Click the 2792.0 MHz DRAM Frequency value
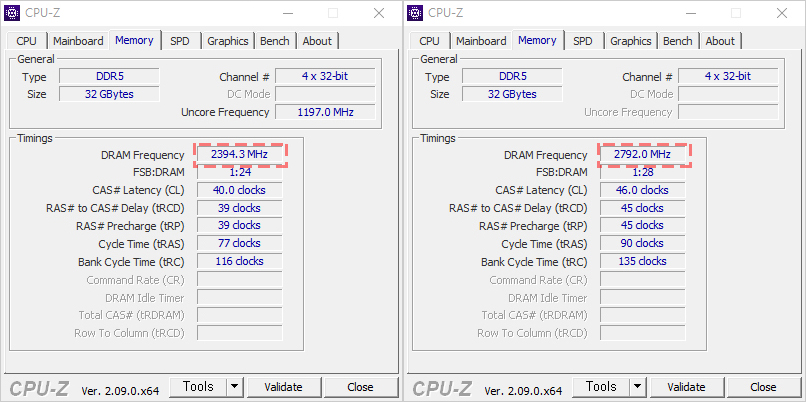806x402 pixels. tap(643, 155)
